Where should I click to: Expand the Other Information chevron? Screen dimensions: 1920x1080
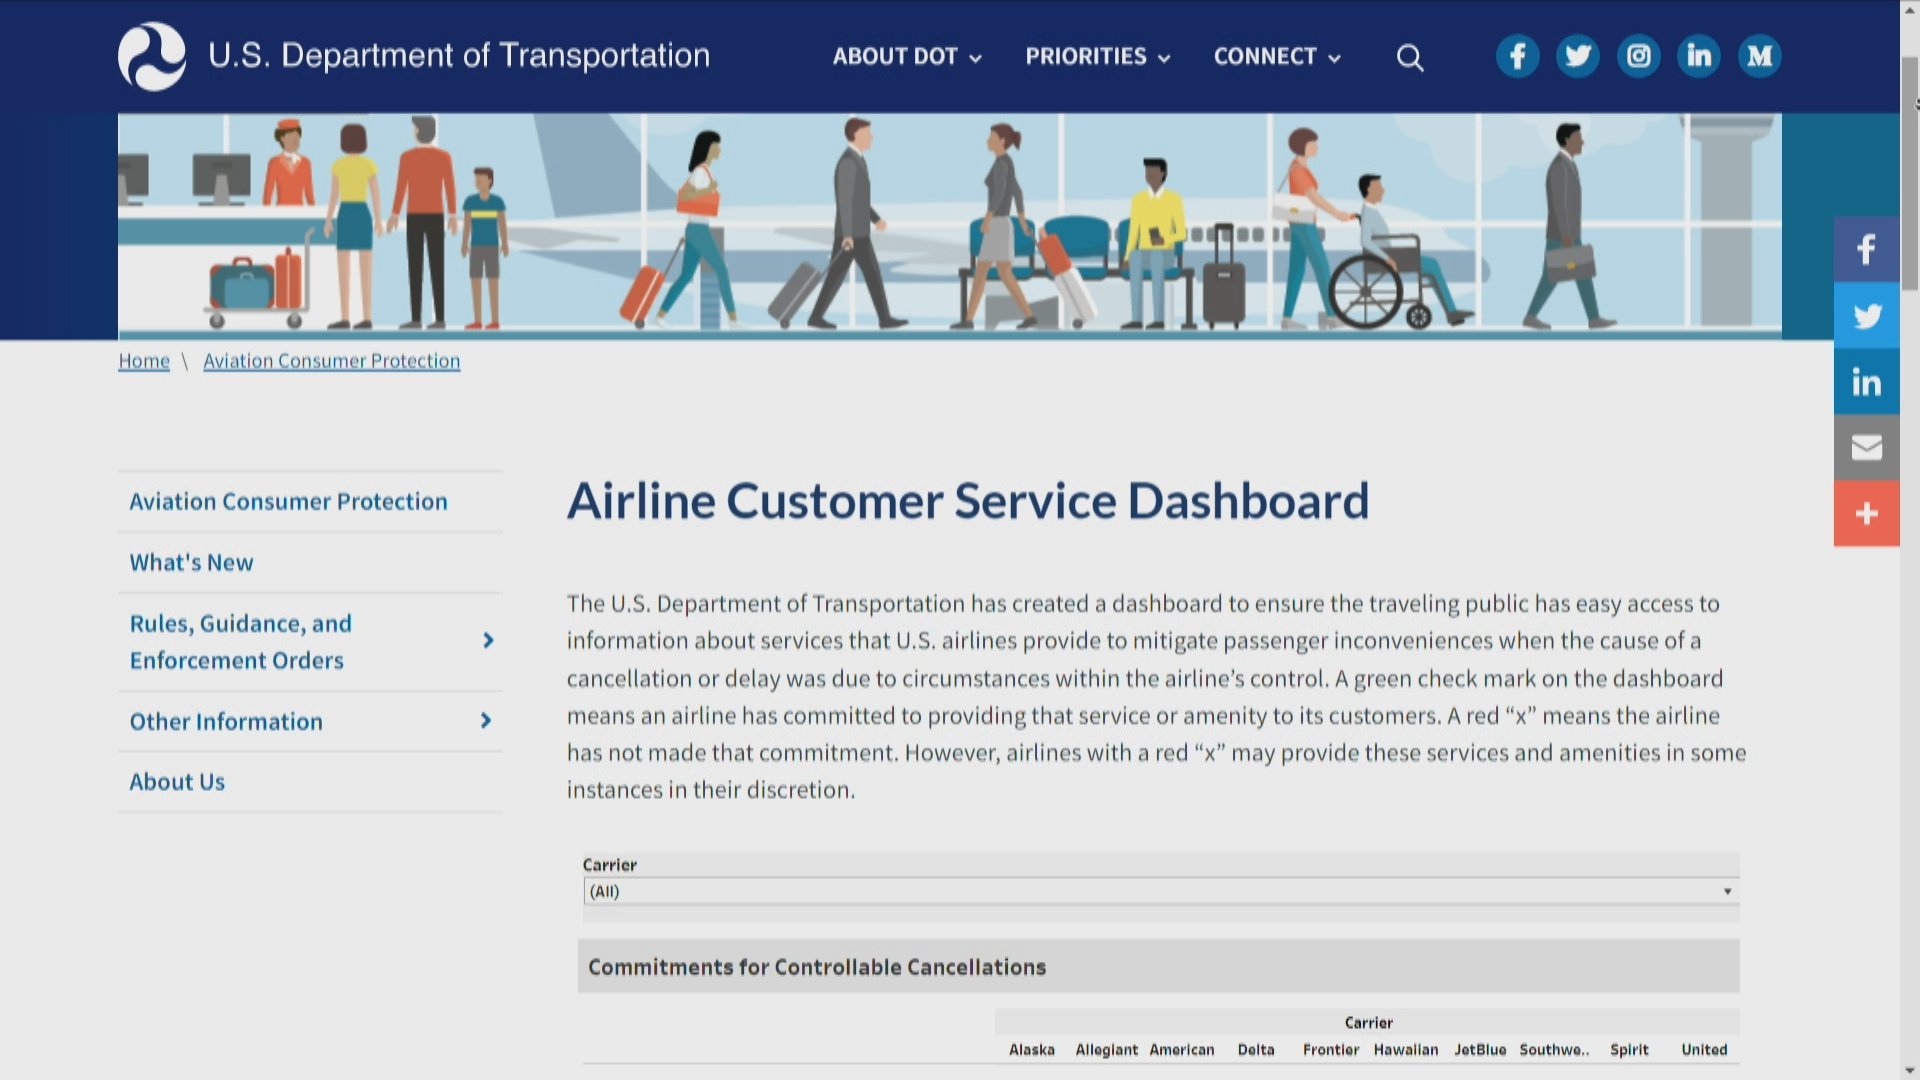pos(486,720)
